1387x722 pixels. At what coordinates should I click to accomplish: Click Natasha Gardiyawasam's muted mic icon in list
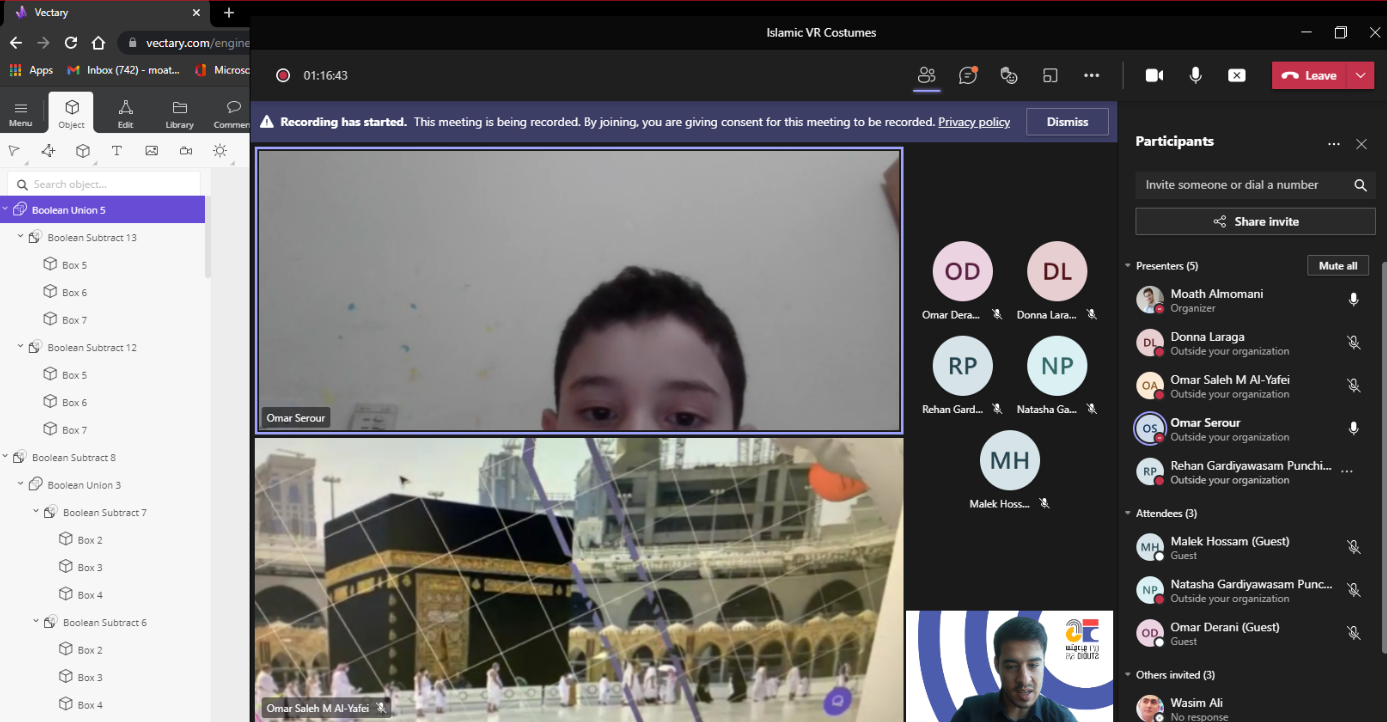pyautogui.click(x=1353, y=590)
